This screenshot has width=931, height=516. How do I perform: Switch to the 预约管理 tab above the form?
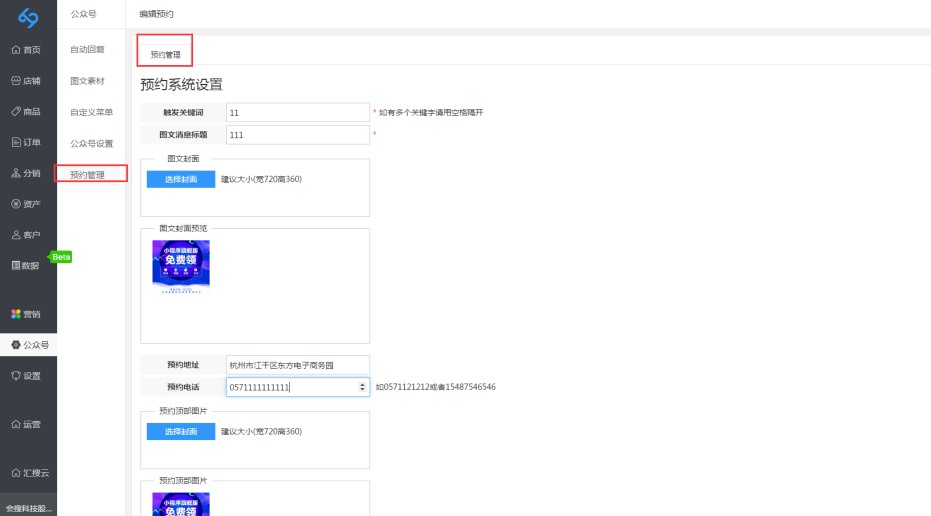click(165, 54)
